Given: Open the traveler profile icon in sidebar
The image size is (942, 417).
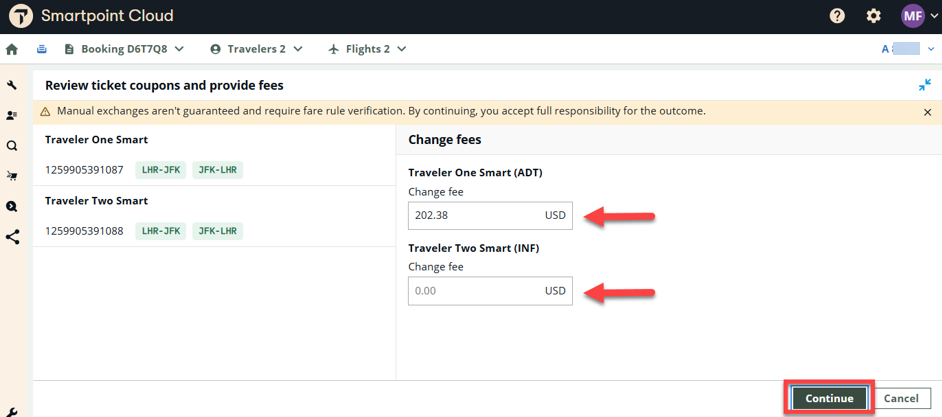Looking at the screenshot, I should tap(12, 116).
